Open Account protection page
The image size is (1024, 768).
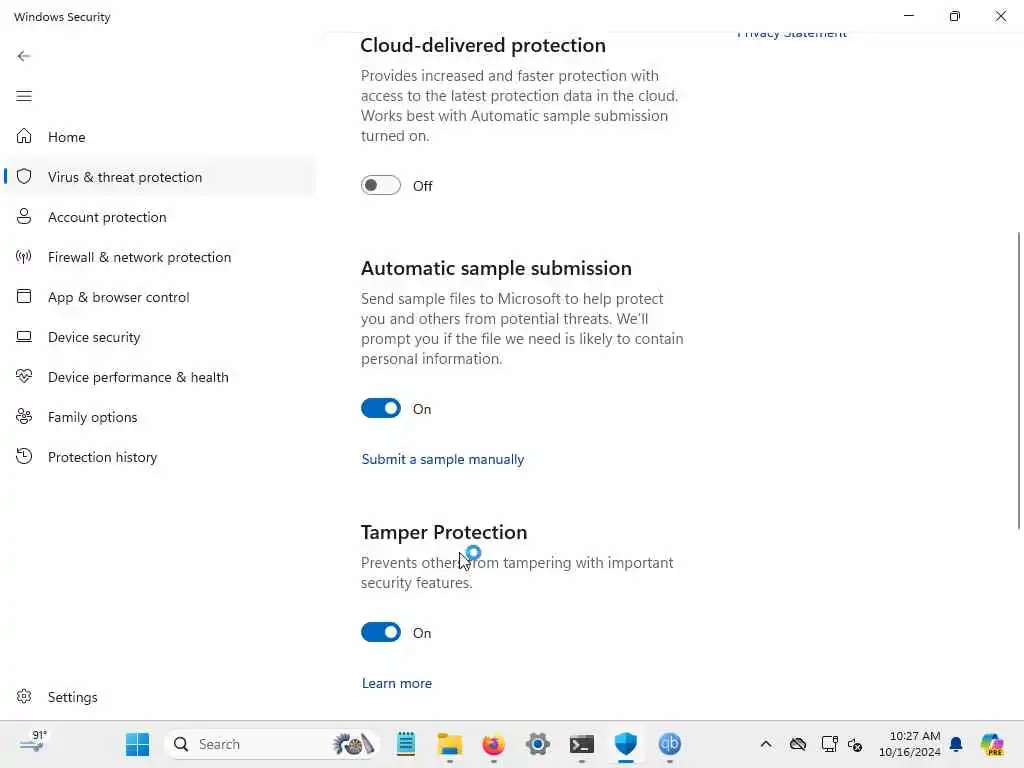pos(160,217)
